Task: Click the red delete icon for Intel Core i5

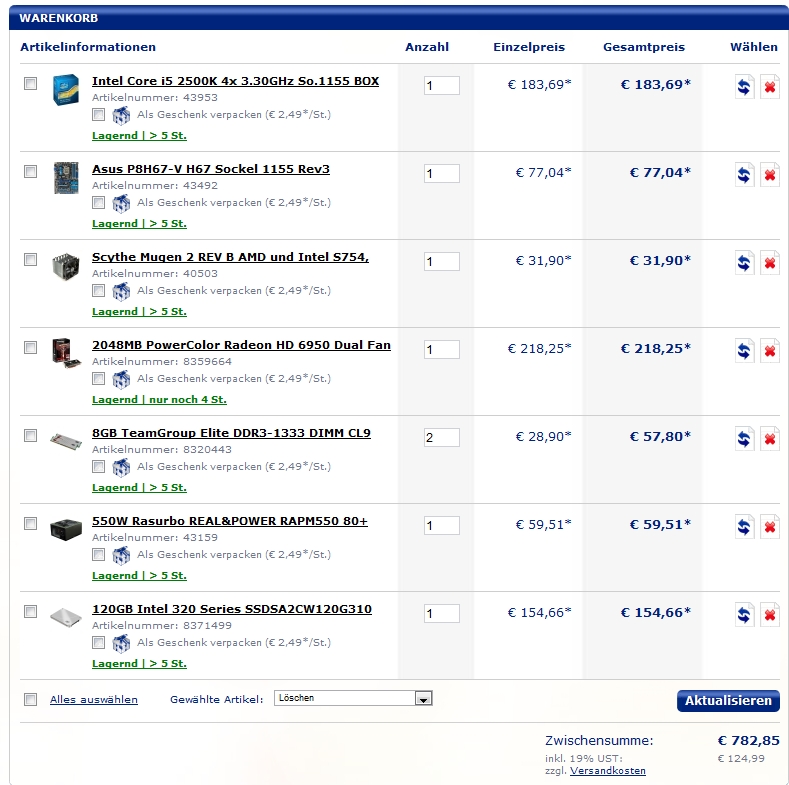Action: (x=769, y=87)
